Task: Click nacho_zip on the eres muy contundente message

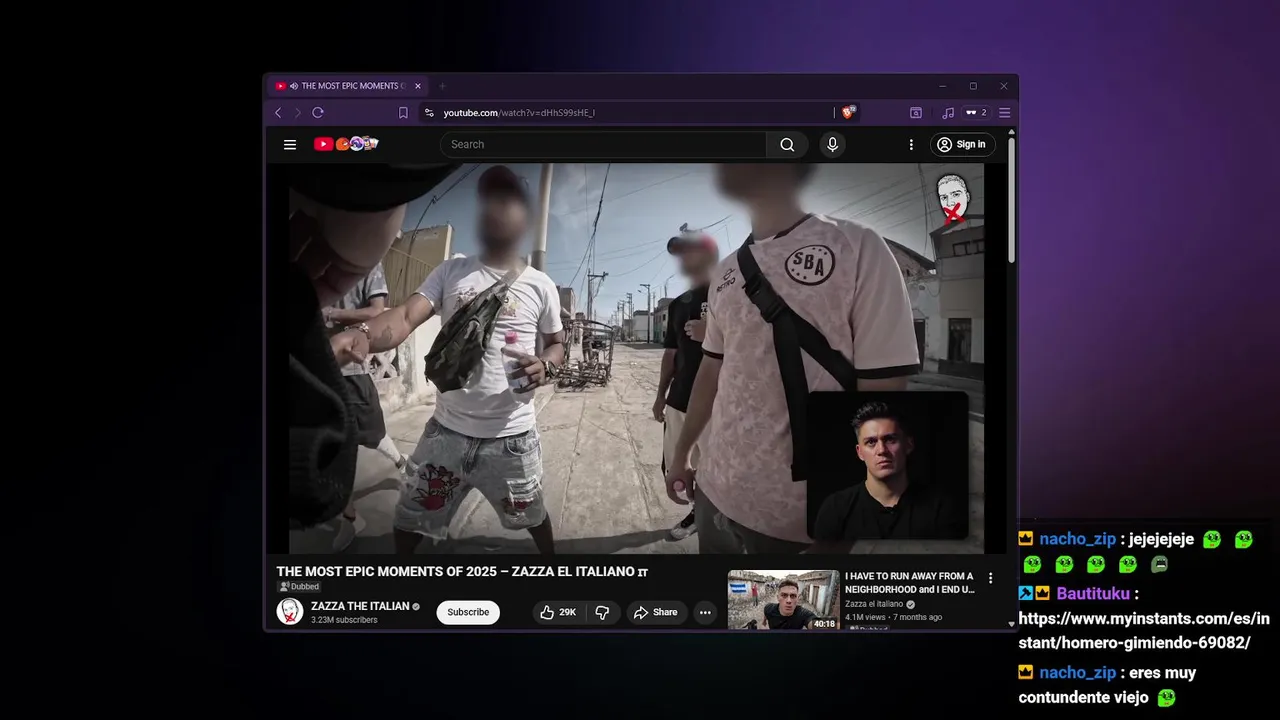Action: pyautogui.click(x=1077, y=673)
